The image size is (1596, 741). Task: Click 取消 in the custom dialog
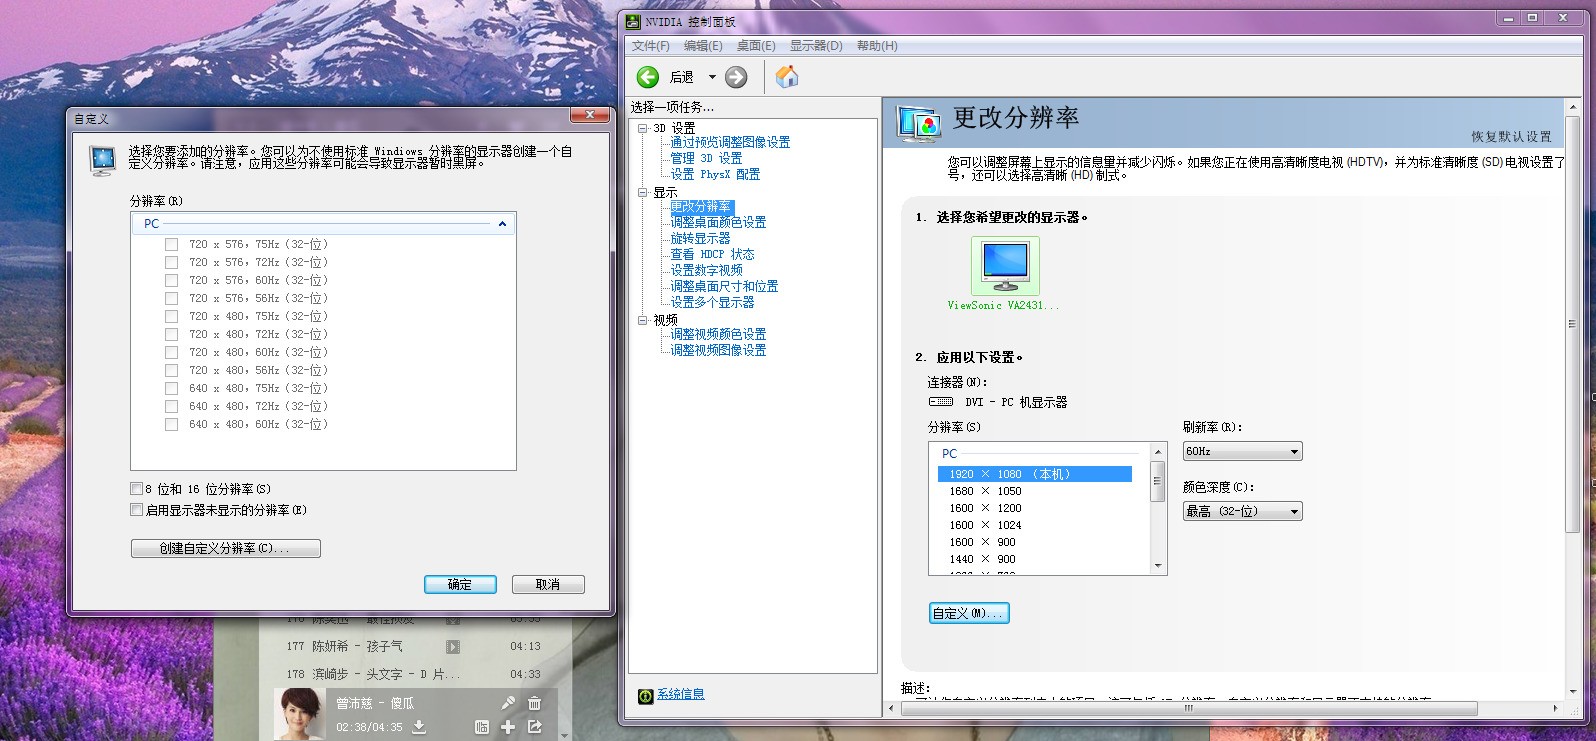click(548, 585)
